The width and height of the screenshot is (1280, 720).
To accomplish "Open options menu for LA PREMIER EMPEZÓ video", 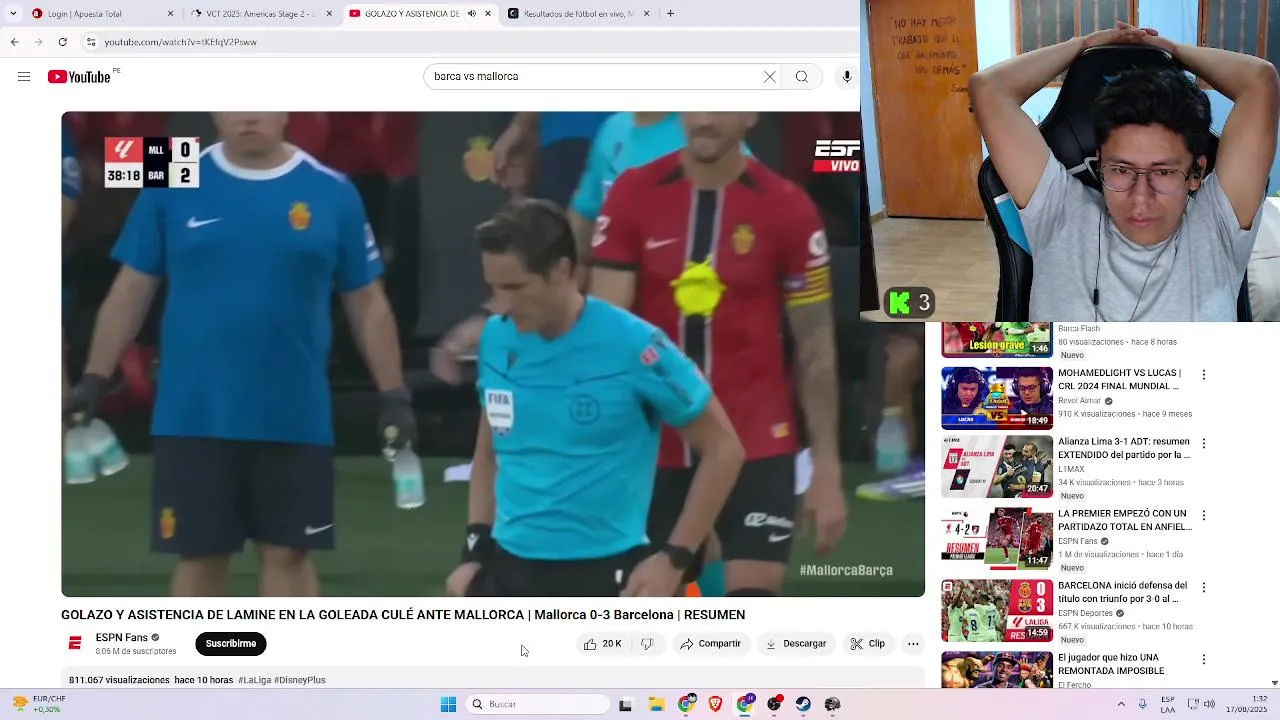I will [x=1204, y=515].
